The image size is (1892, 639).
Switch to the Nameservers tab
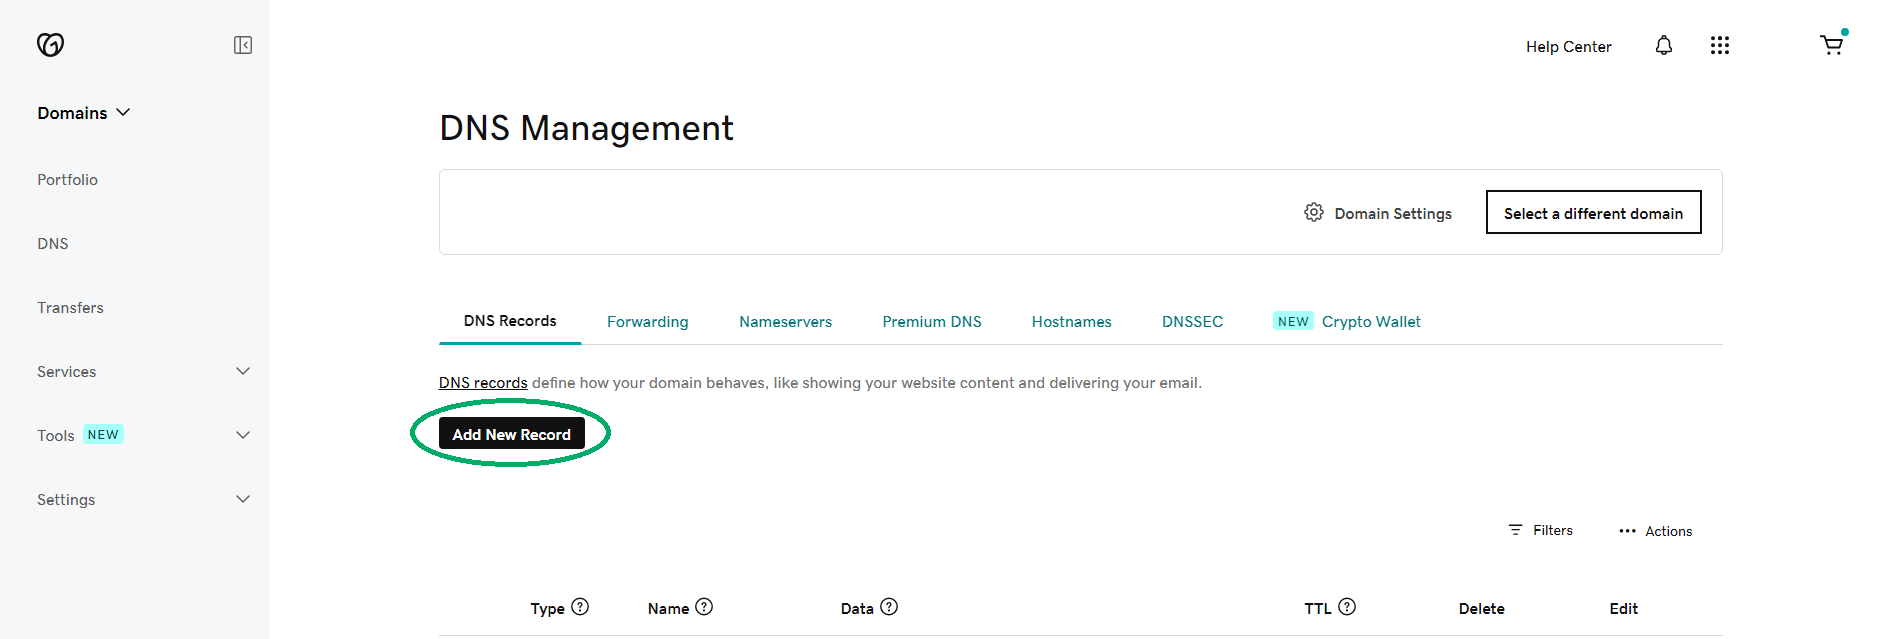pyautogui.click(x=785, y=322)
